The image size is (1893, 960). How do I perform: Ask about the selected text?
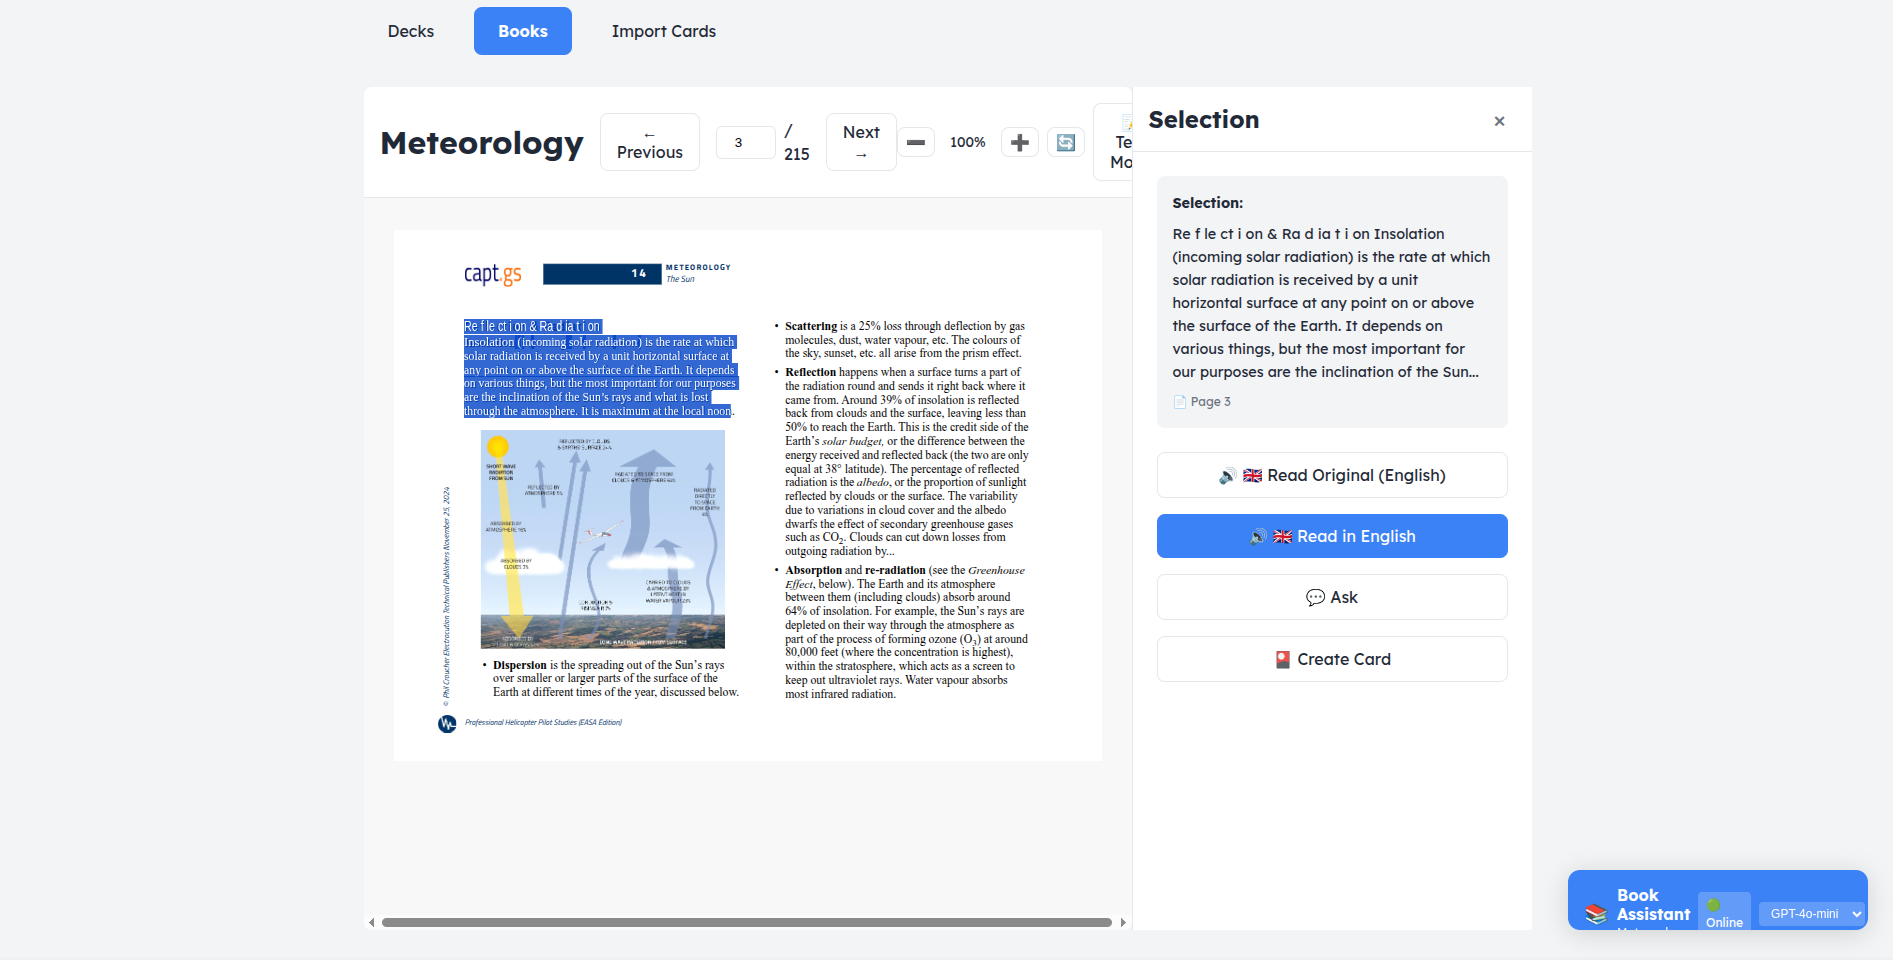click(x=1331, y=597)
